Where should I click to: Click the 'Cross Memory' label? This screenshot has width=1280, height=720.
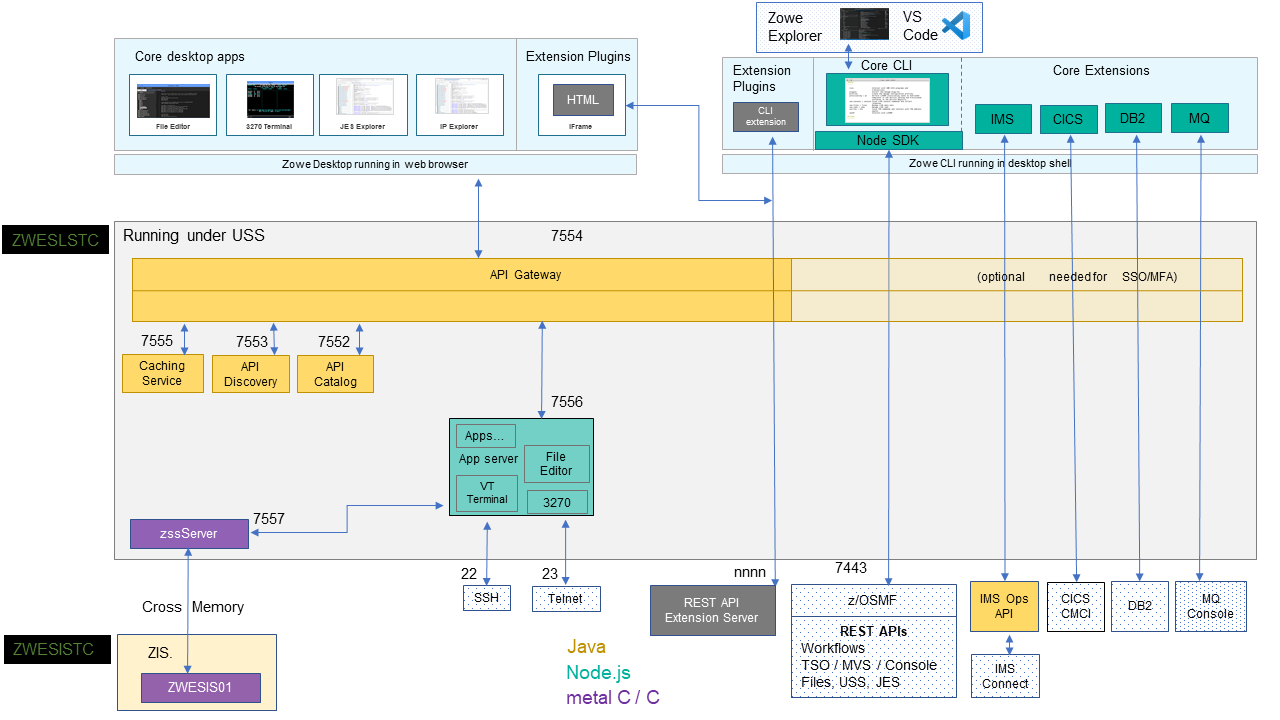193,607
